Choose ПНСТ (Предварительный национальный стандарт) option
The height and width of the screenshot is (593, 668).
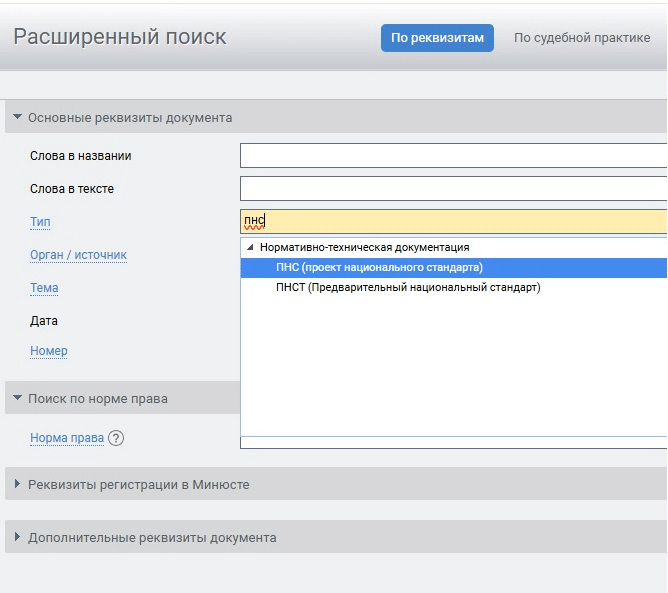pyautogui.click(x=407, y=288)
